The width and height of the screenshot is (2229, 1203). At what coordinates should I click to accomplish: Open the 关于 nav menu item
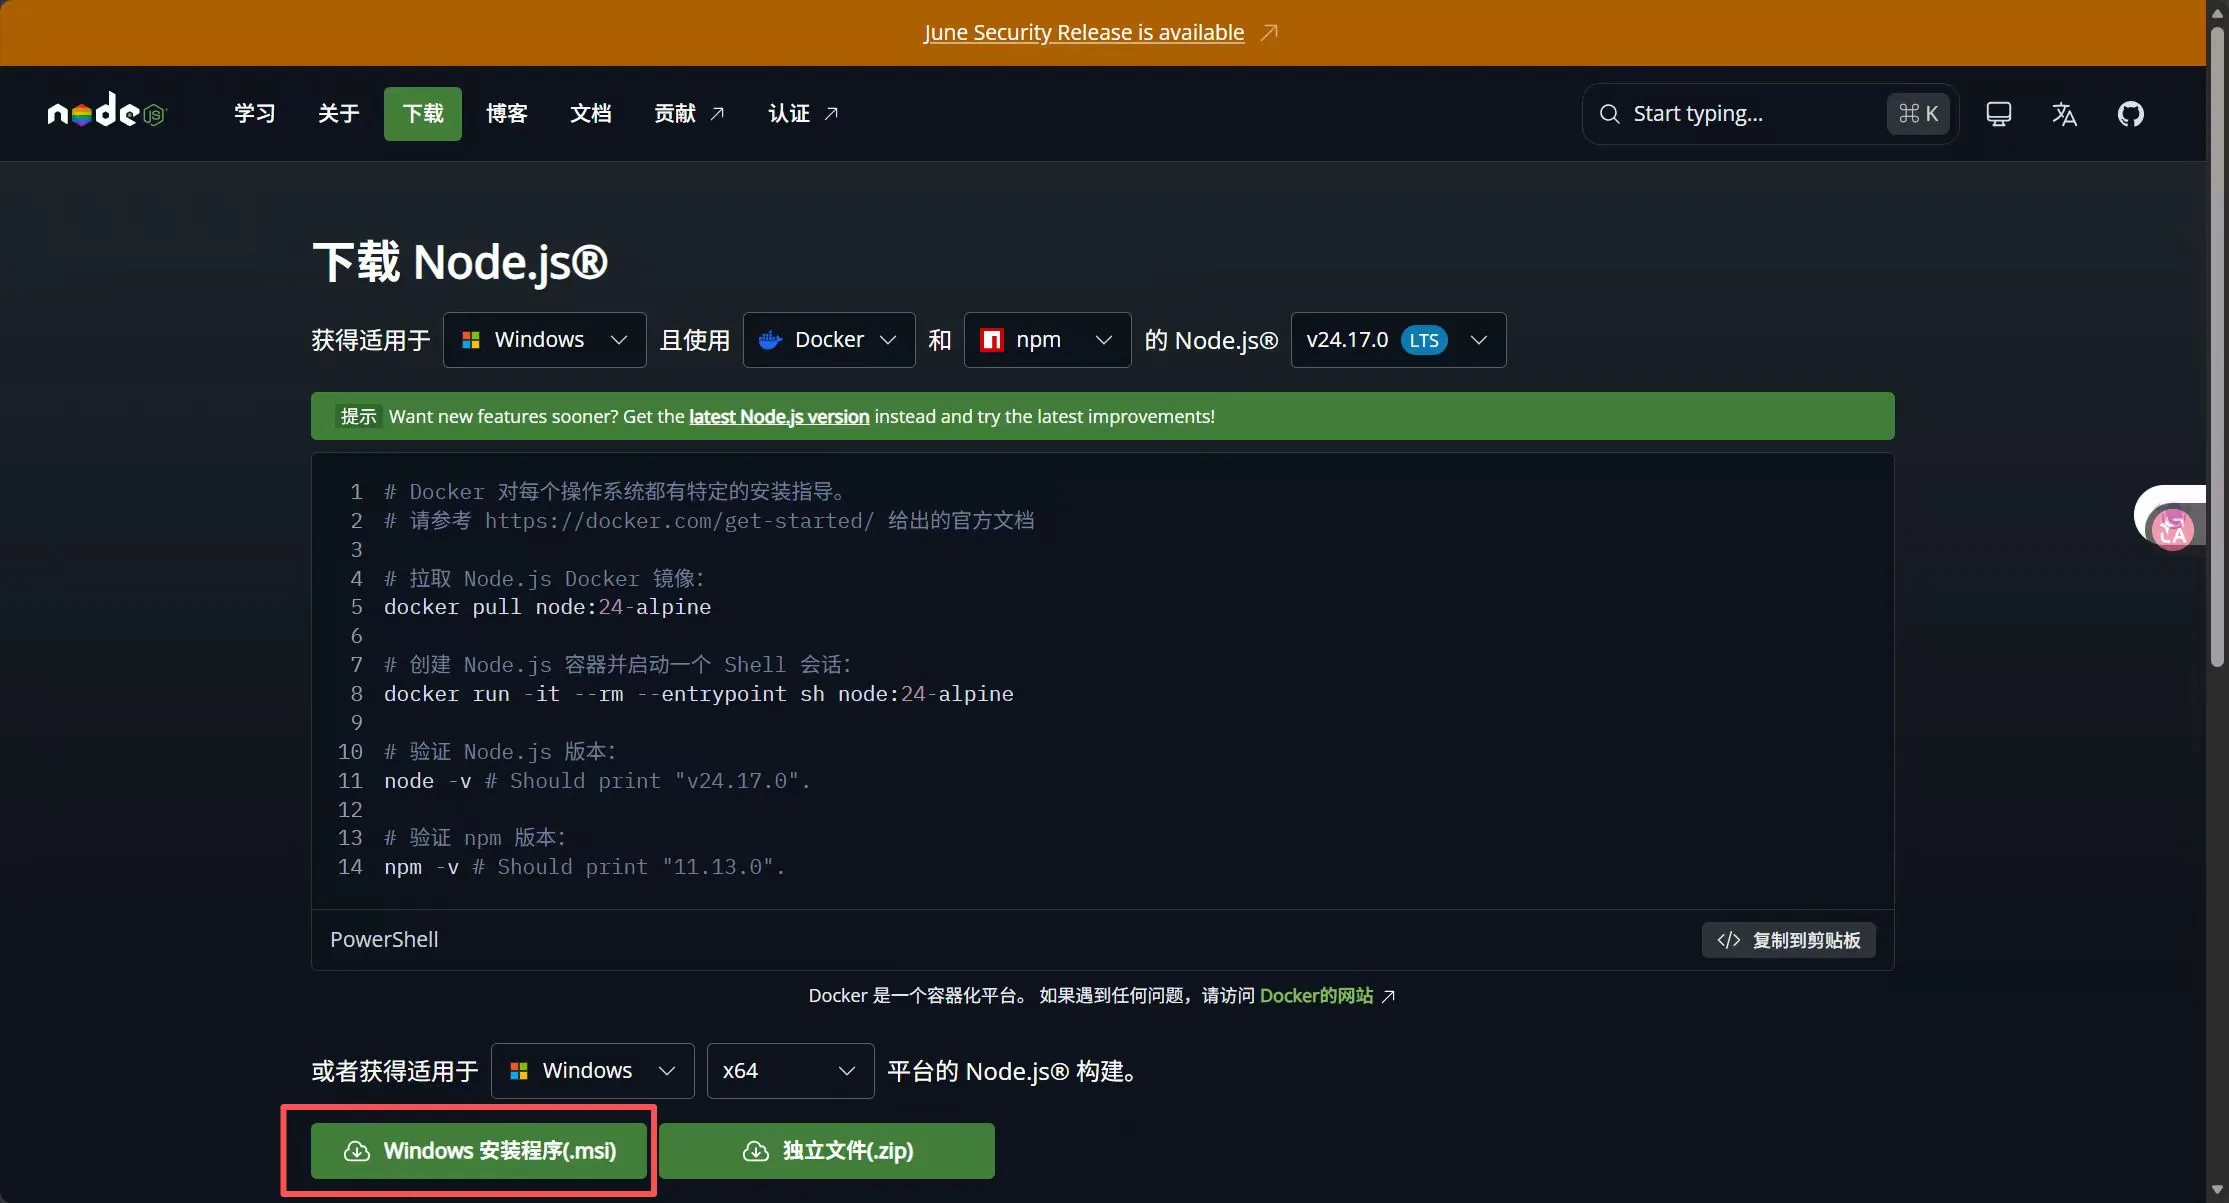pos(338,114)
